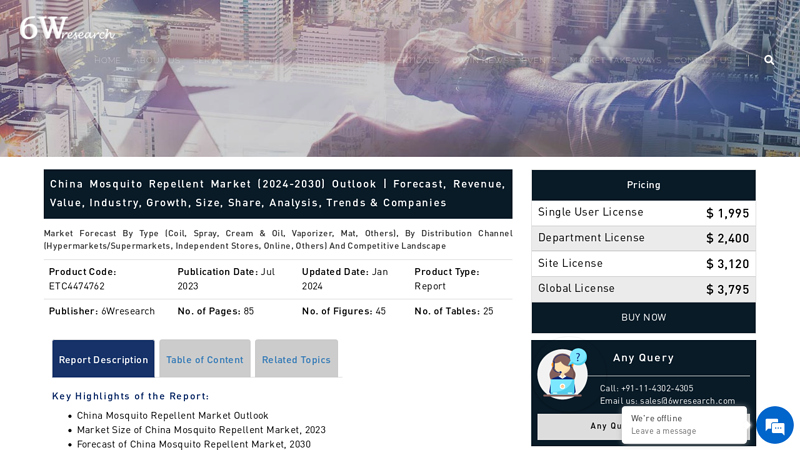The image size is (800, 450).
Task: Click the 'Leave a message' chat popup
Action: click(x=684, y=424)
